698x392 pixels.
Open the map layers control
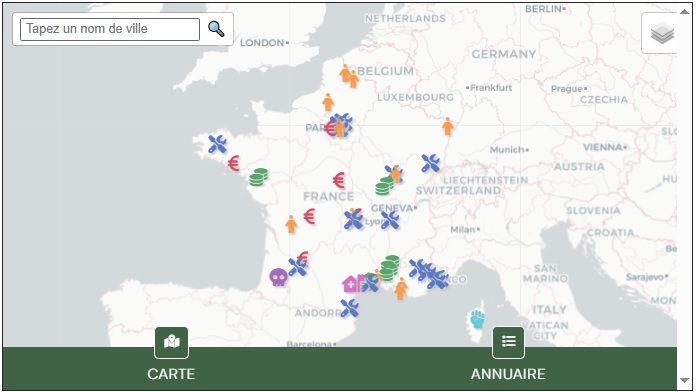click(661, 33)
